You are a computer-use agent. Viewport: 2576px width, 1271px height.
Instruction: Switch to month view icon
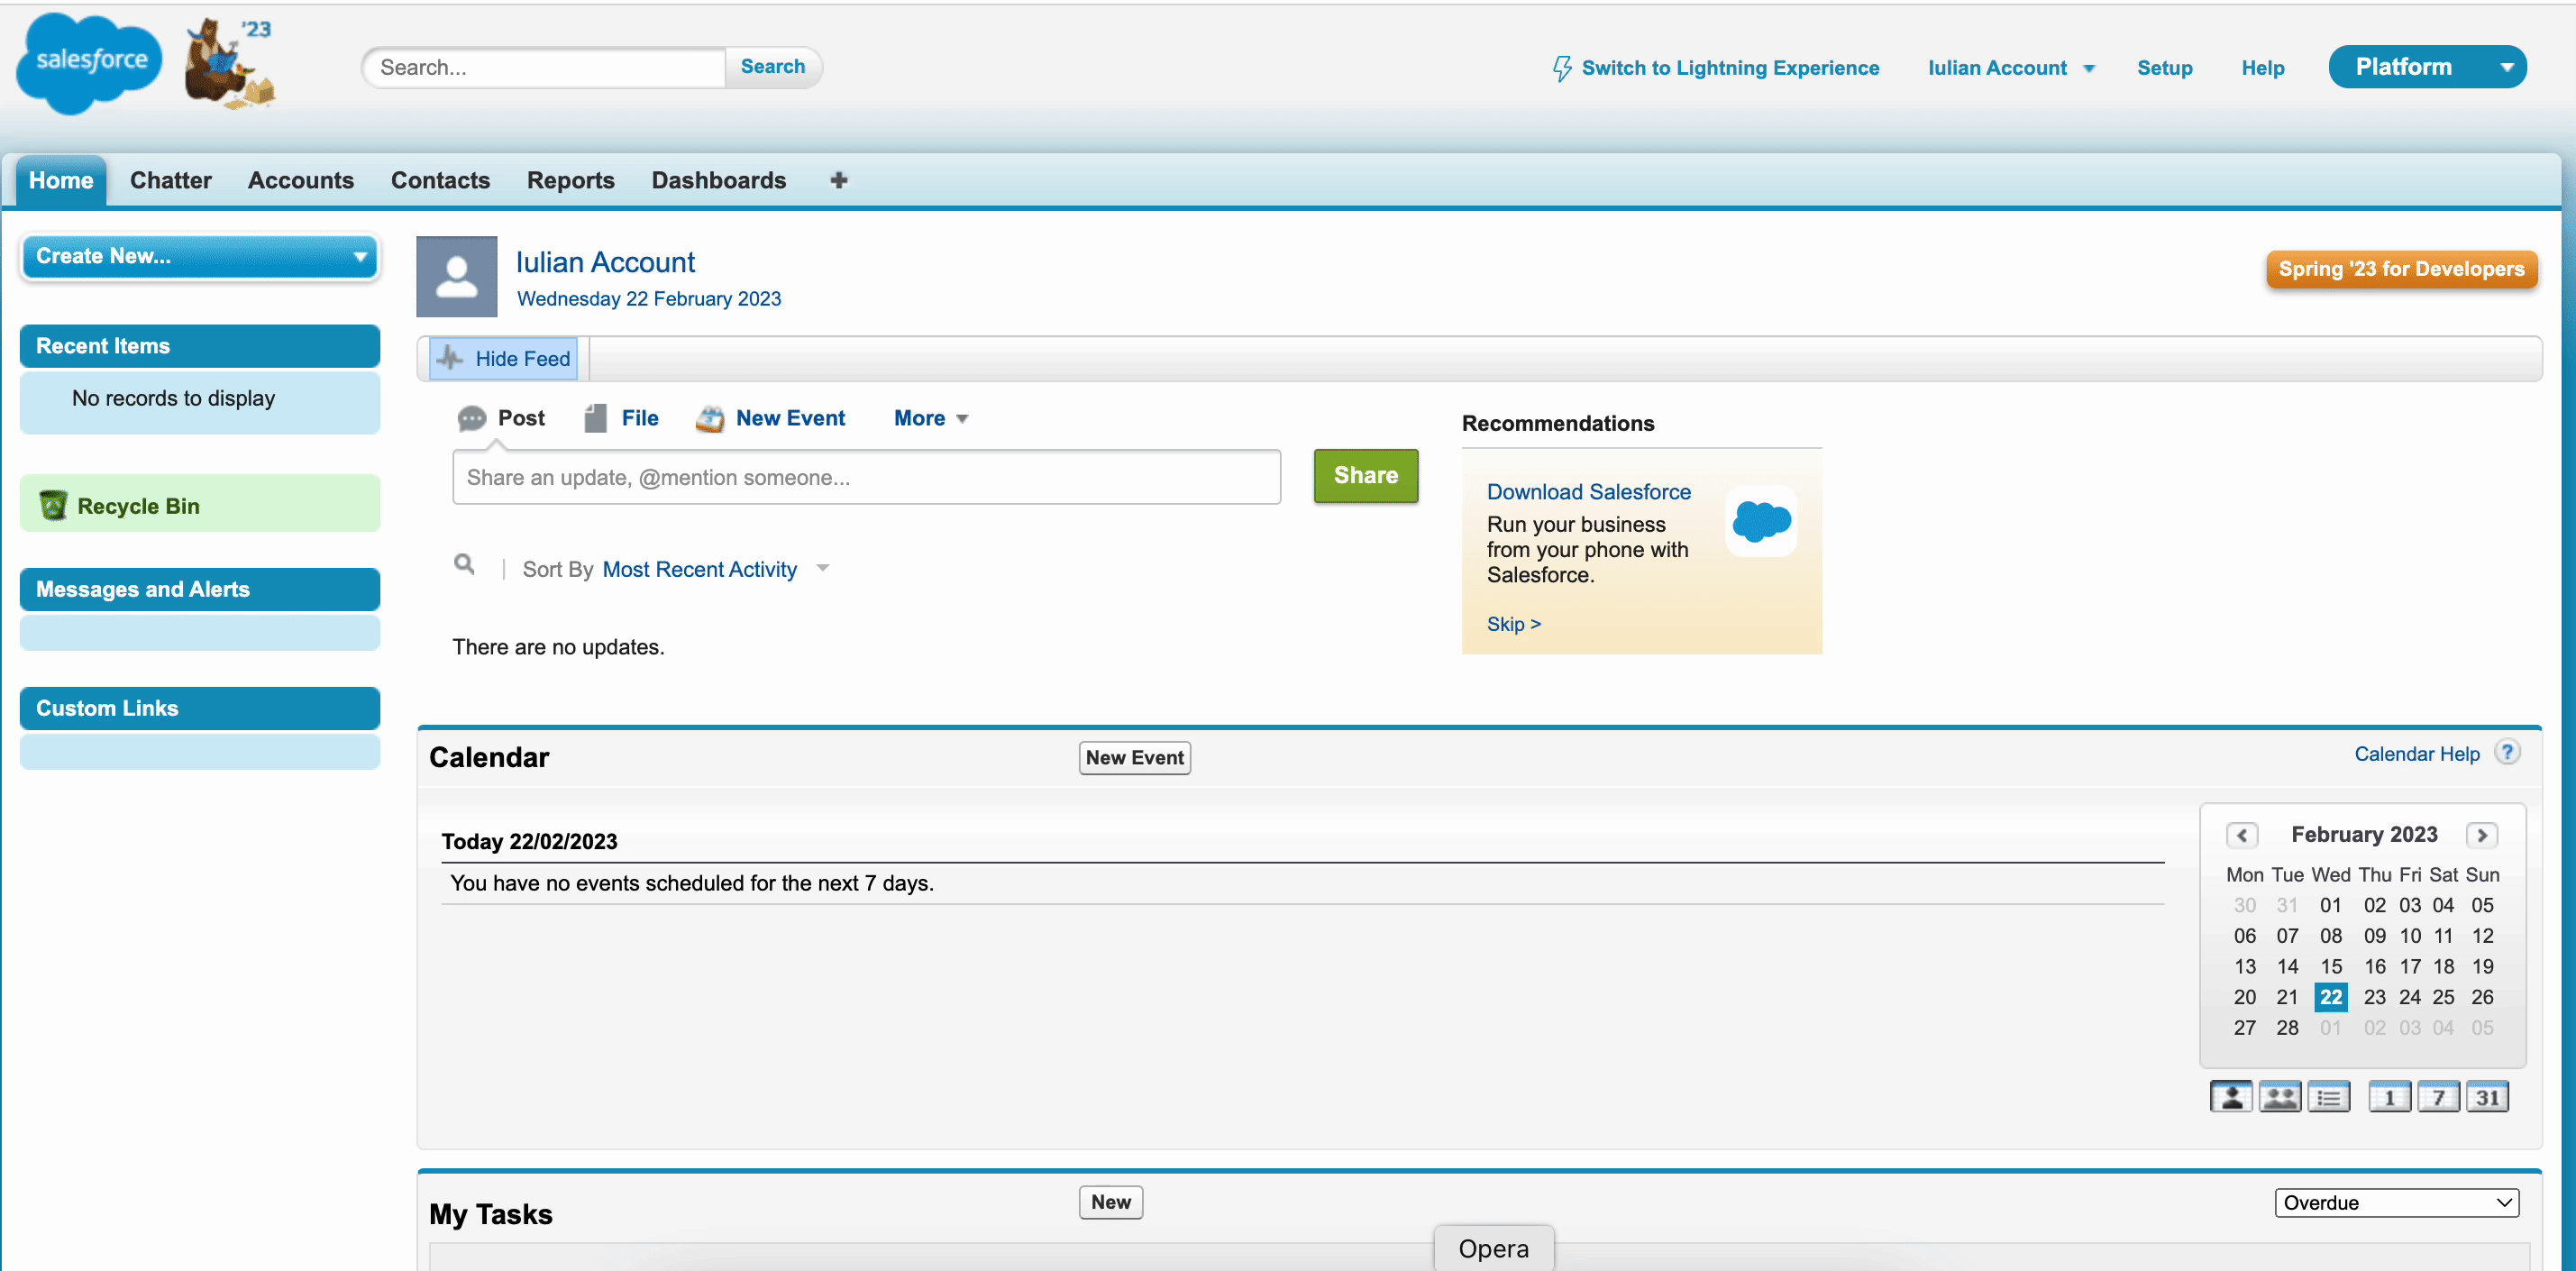coord(2488,1097)
